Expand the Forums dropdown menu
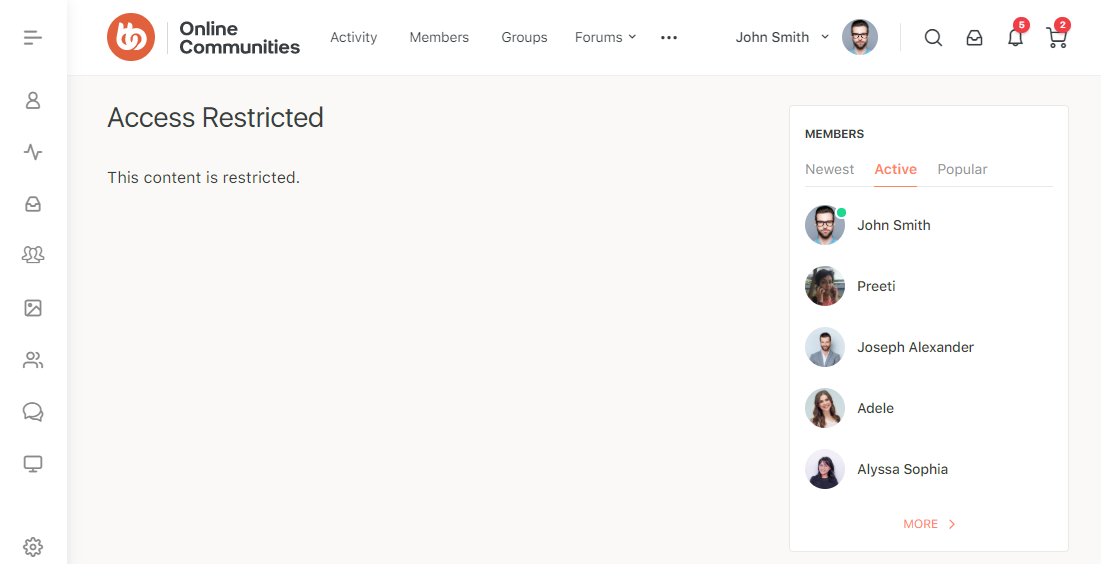 point(605,37)
